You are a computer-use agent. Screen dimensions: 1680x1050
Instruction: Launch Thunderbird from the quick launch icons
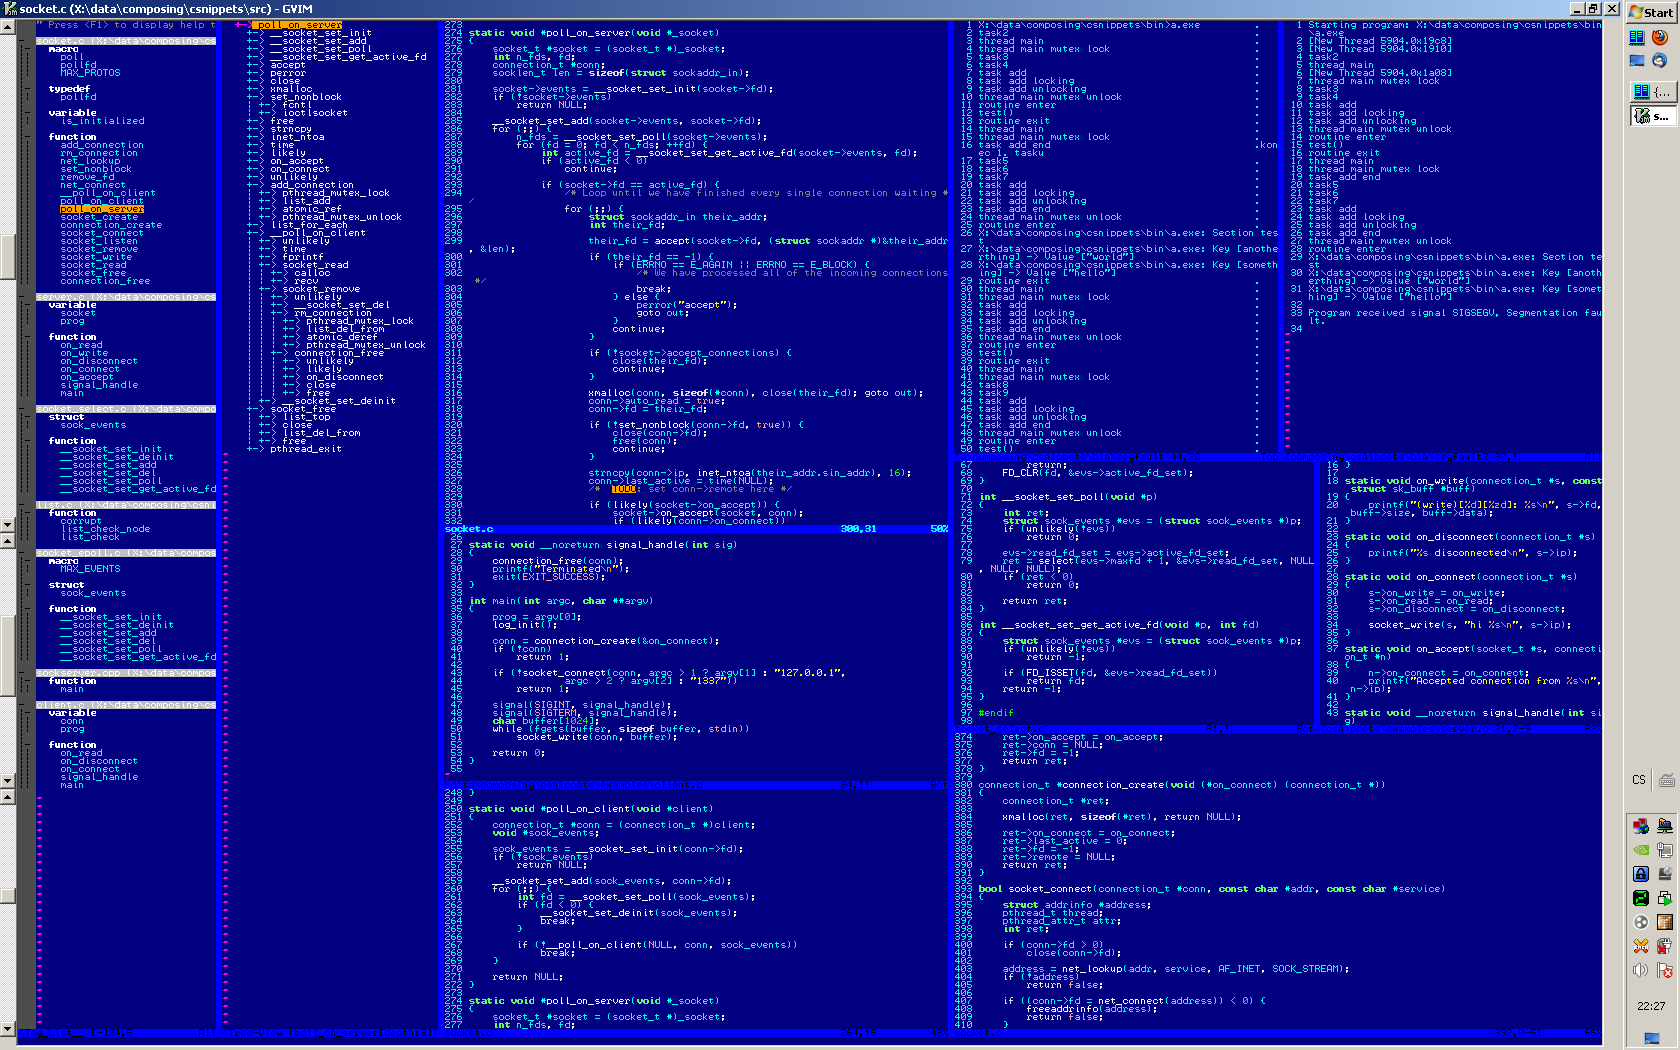[x=1660, y=61]
